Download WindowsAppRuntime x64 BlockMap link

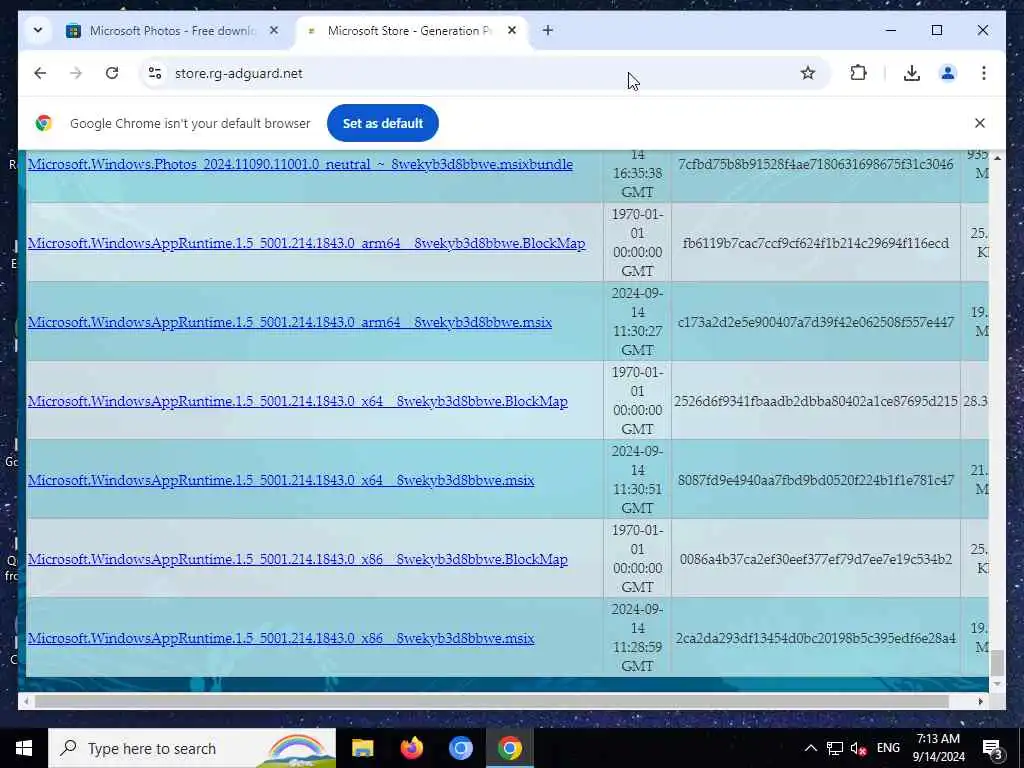pyautogui.click(x=297, y=401)
